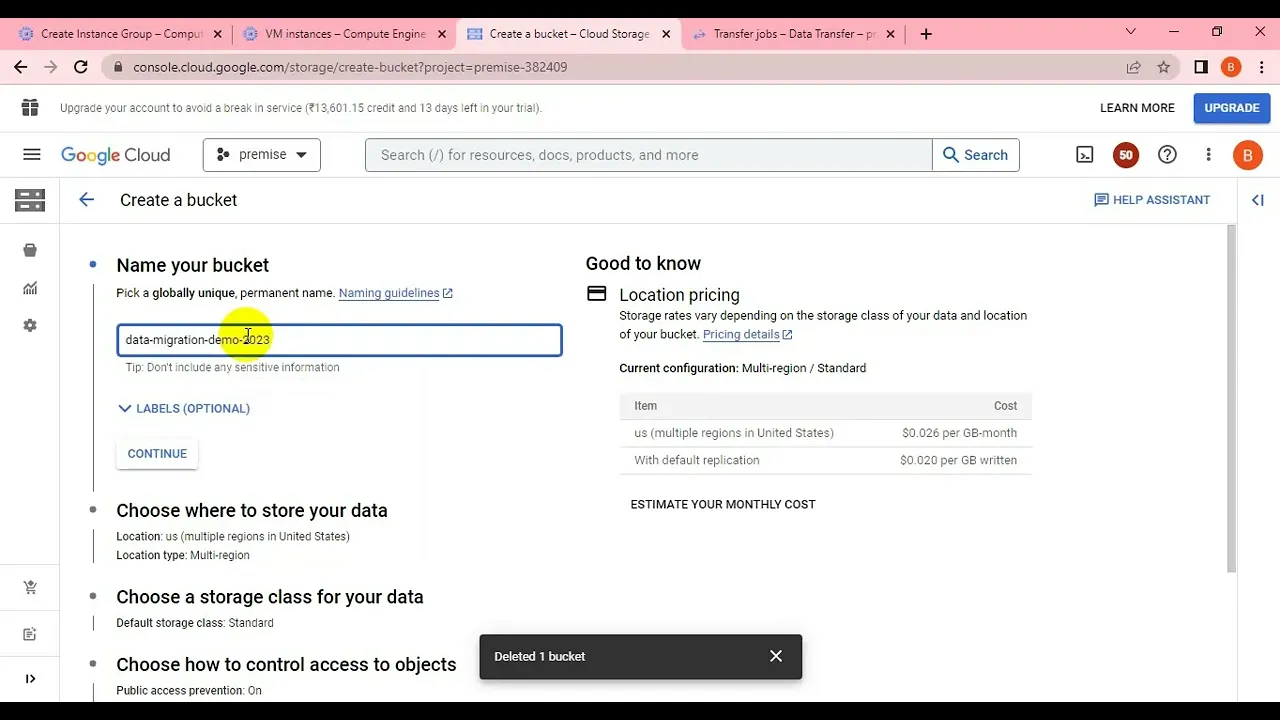Open the three-dot settings menu
This screenshot has height=720, width=1280.
tap(1208, 155)
